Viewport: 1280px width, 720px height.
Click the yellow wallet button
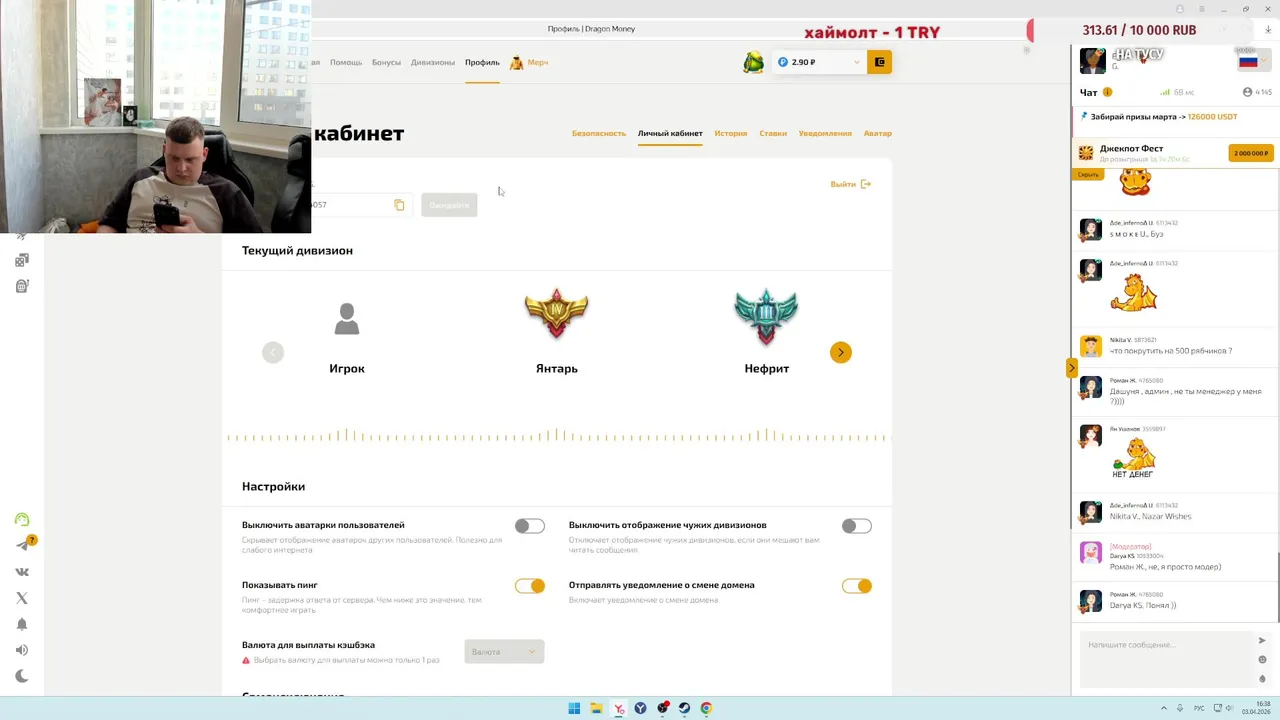coord(880,62)
